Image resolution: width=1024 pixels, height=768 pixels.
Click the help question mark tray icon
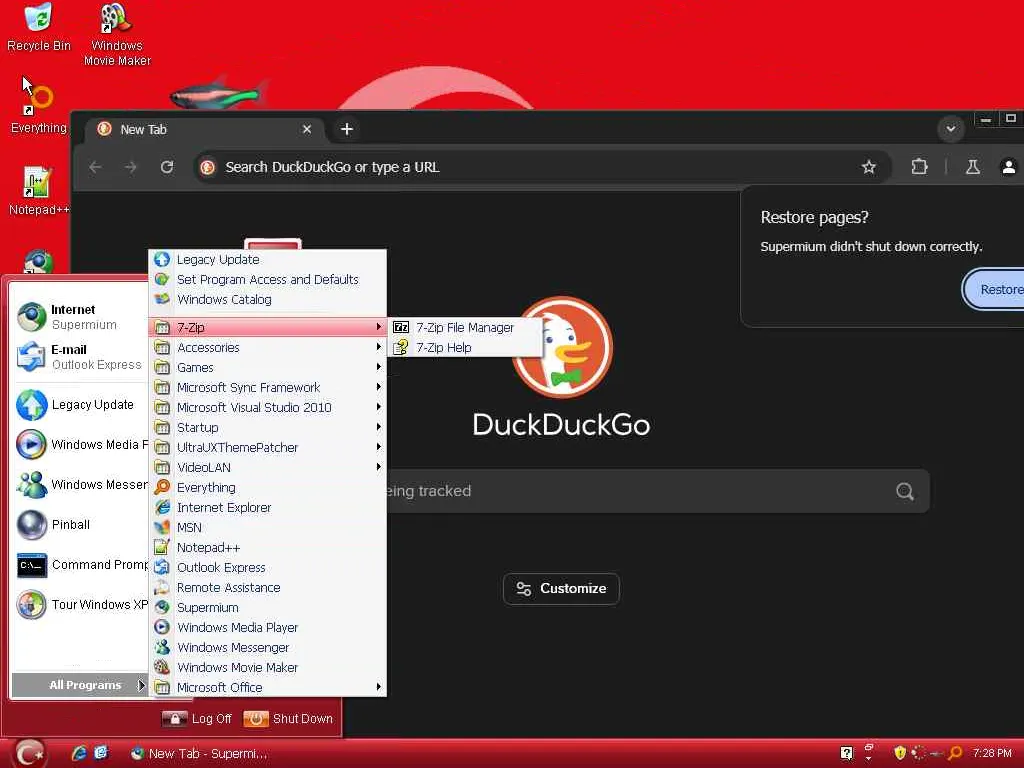[846, 753]
